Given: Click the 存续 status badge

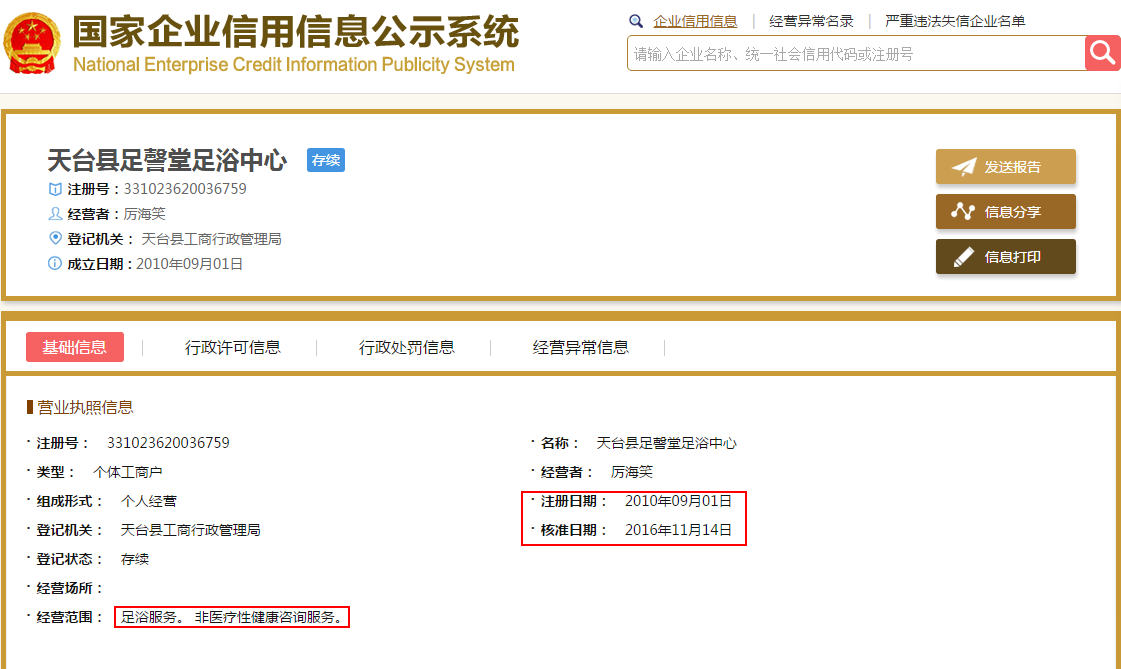Looking at the screenshot, I should tap(326, 160).
